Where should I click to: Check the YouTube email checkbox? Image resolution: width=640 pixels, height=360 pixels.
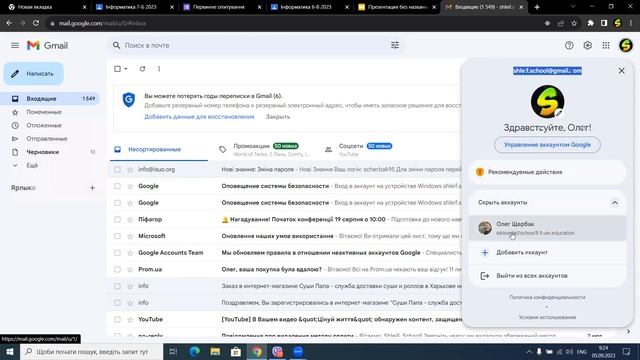[118, 320]
